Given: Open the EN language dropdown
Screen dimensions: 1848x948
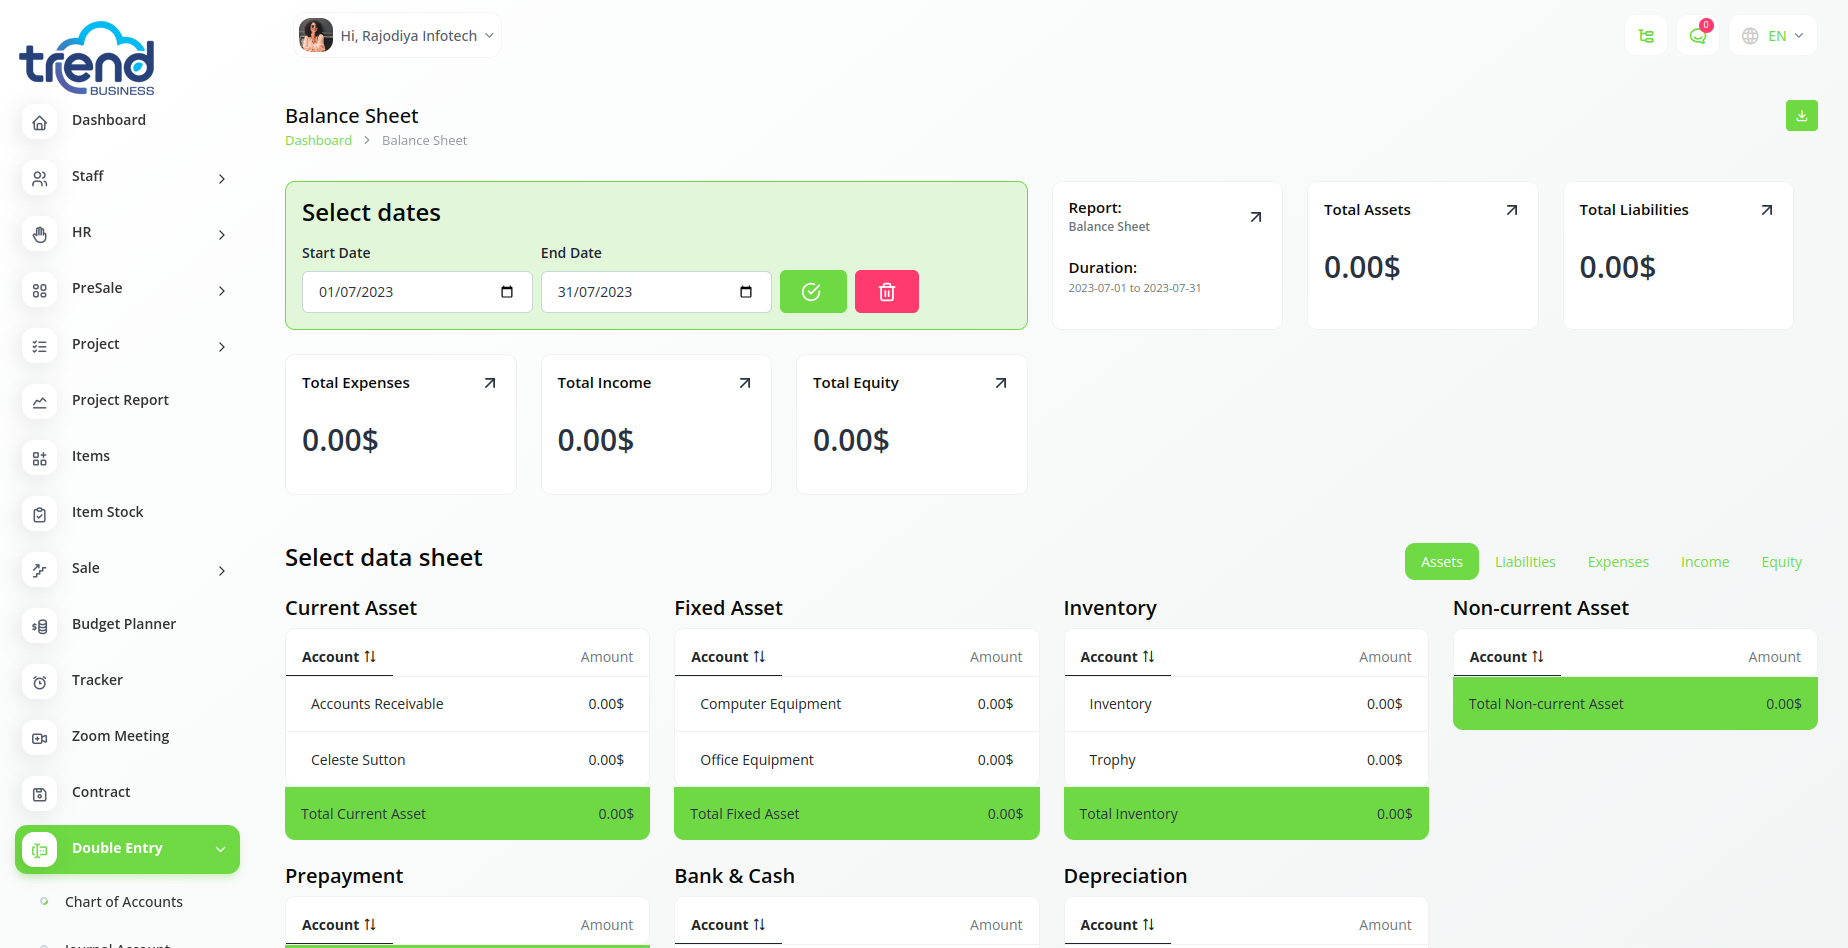Looking at the screenshot, I should pyautogui.click(x=1772, y=36).
